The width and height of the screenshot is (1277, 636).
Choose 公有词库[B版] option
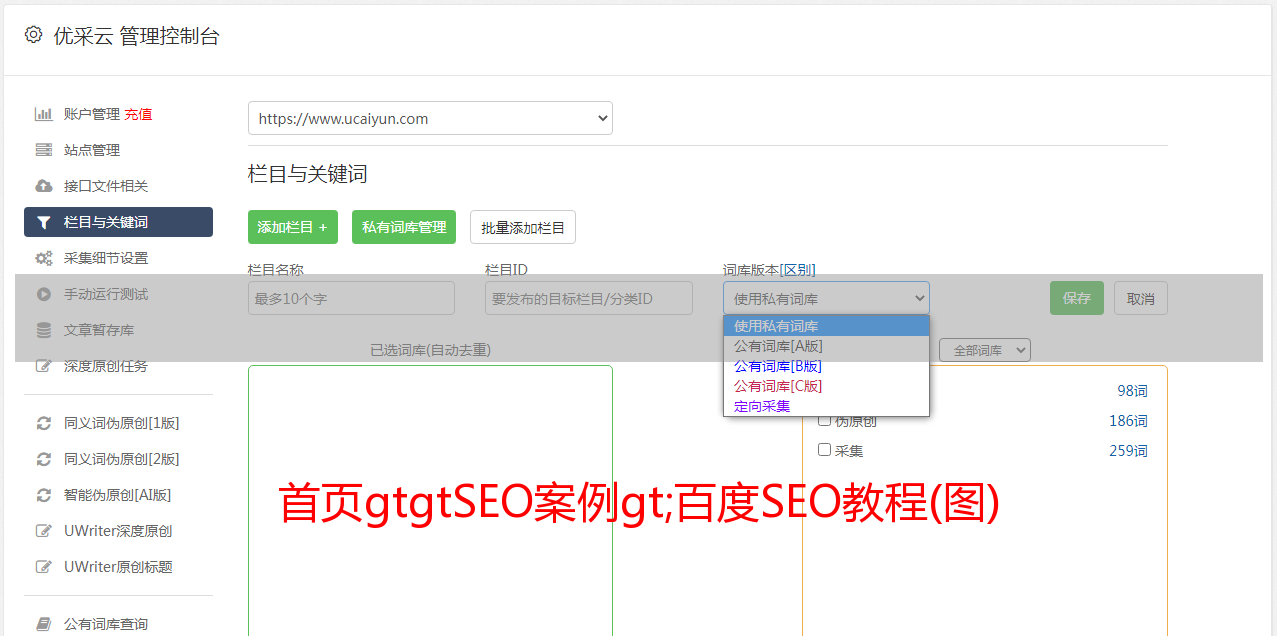click(826, 366)
